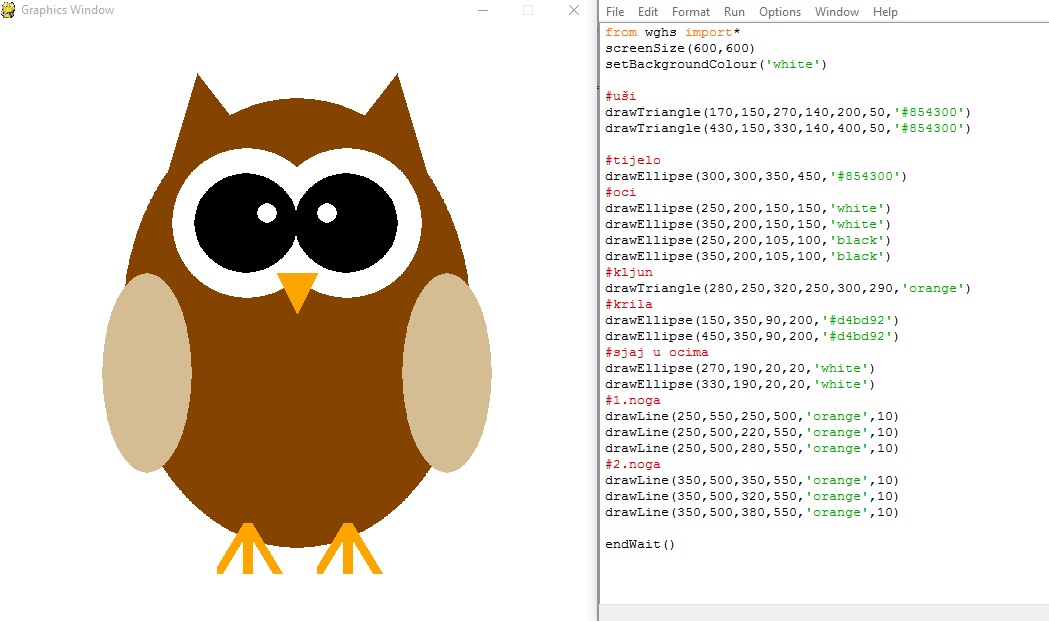Click the Graphics Window pygame icon
The height and width of the screenshot is (621, 1049).
point(8,9)
